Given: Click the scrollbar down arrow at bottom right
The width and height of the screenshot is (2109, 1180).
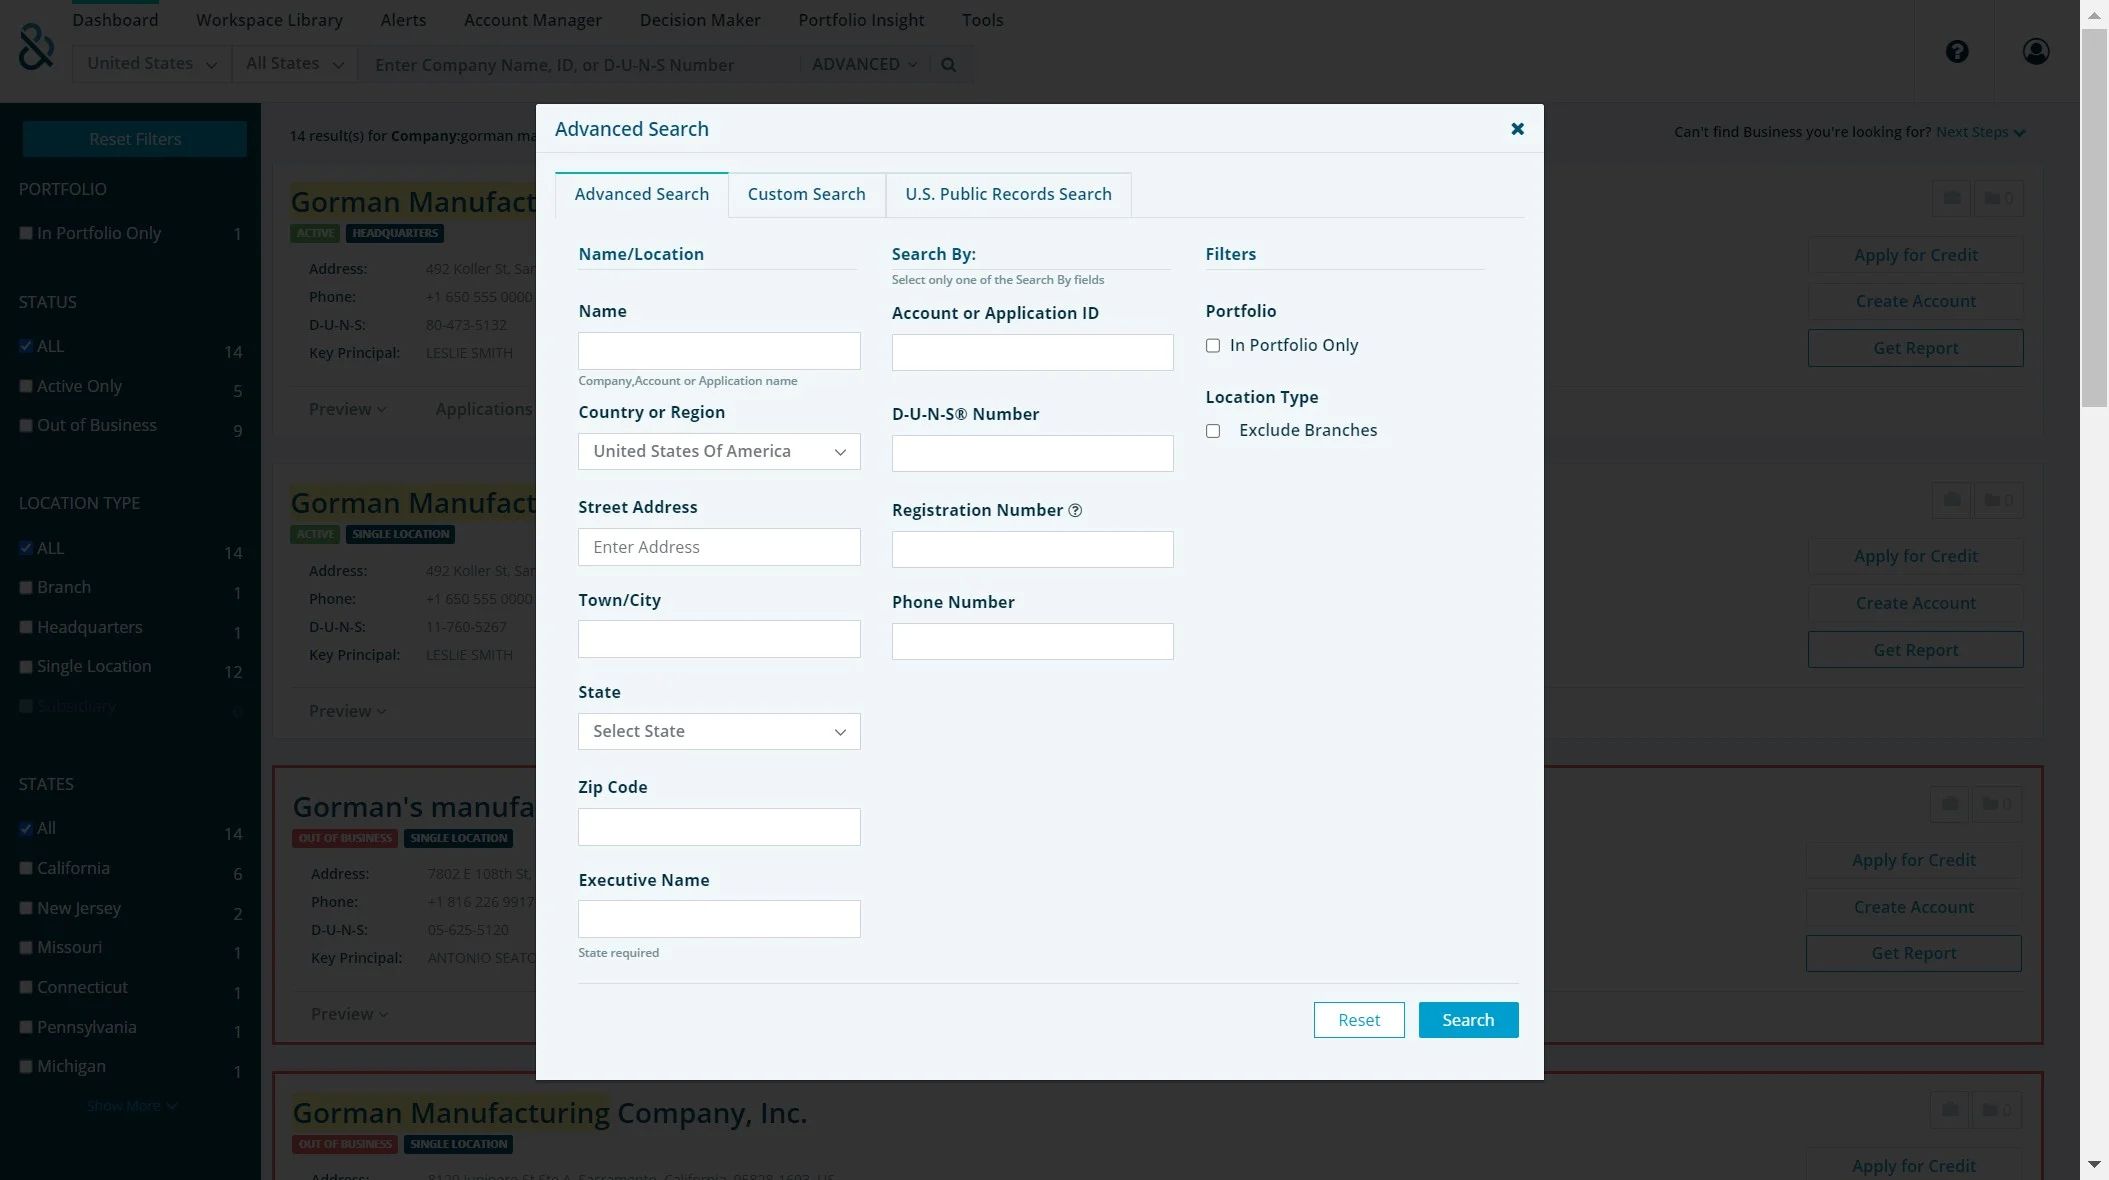Looking at the screenshot, I should click(x=2094, y=1164).
